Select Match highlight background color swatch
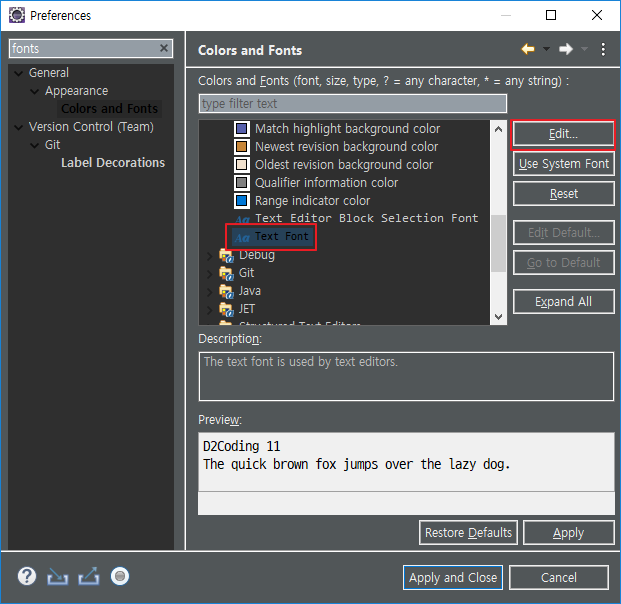The height and width of the screenshot is (604, 621). click(242, 129)
